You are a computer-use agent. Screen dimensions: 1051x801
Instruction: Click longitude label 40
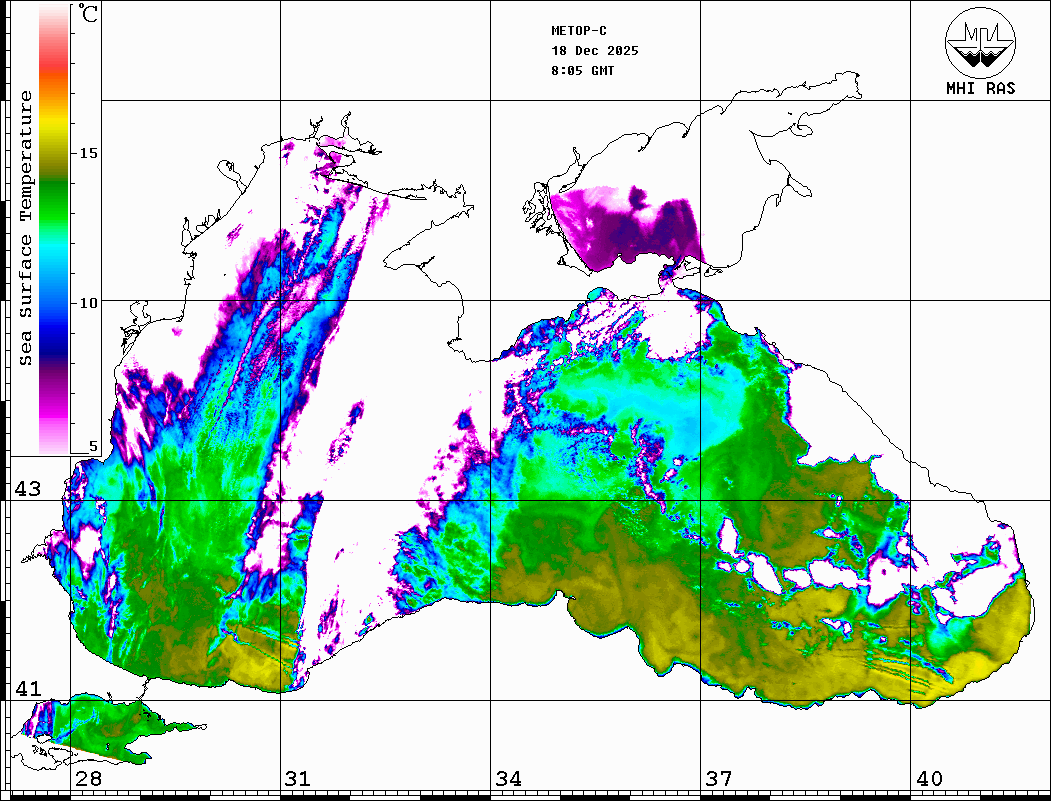929,779
